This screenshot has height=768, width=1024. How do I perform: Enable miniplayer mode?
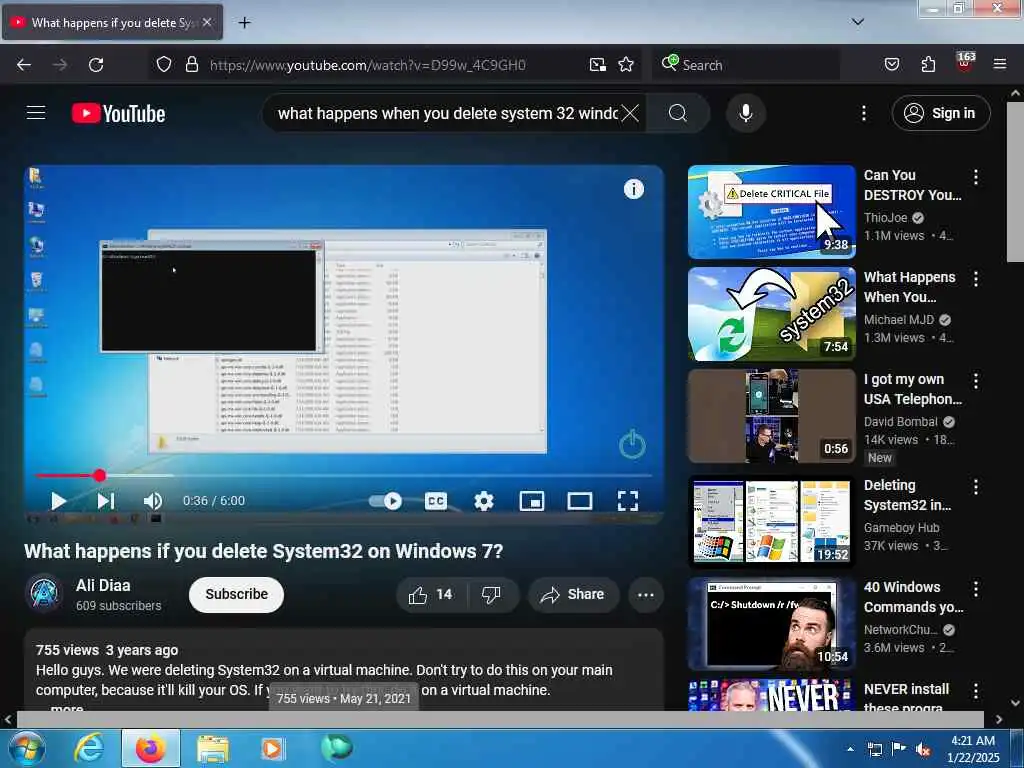(532, 501)
